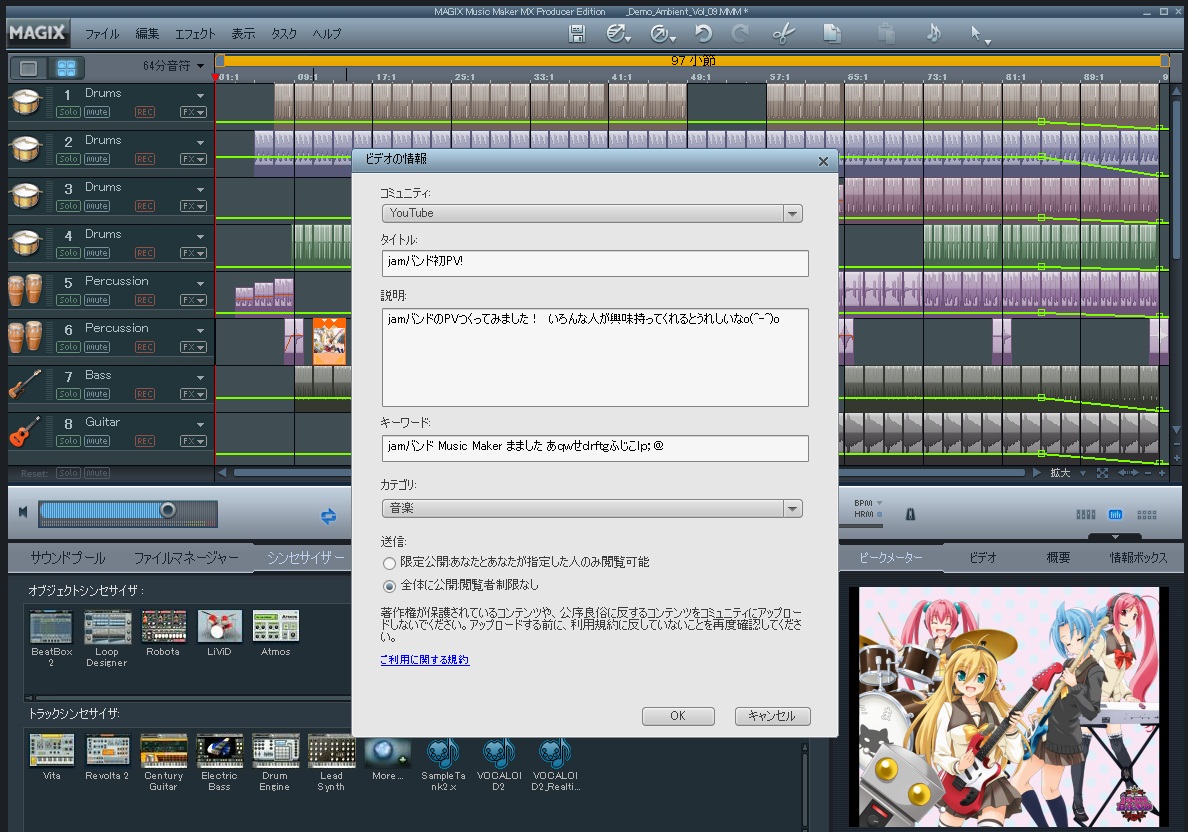This screenshot has height=832, width=1188.
Task: Click the music note icon in toolbar
Action: 933,33
